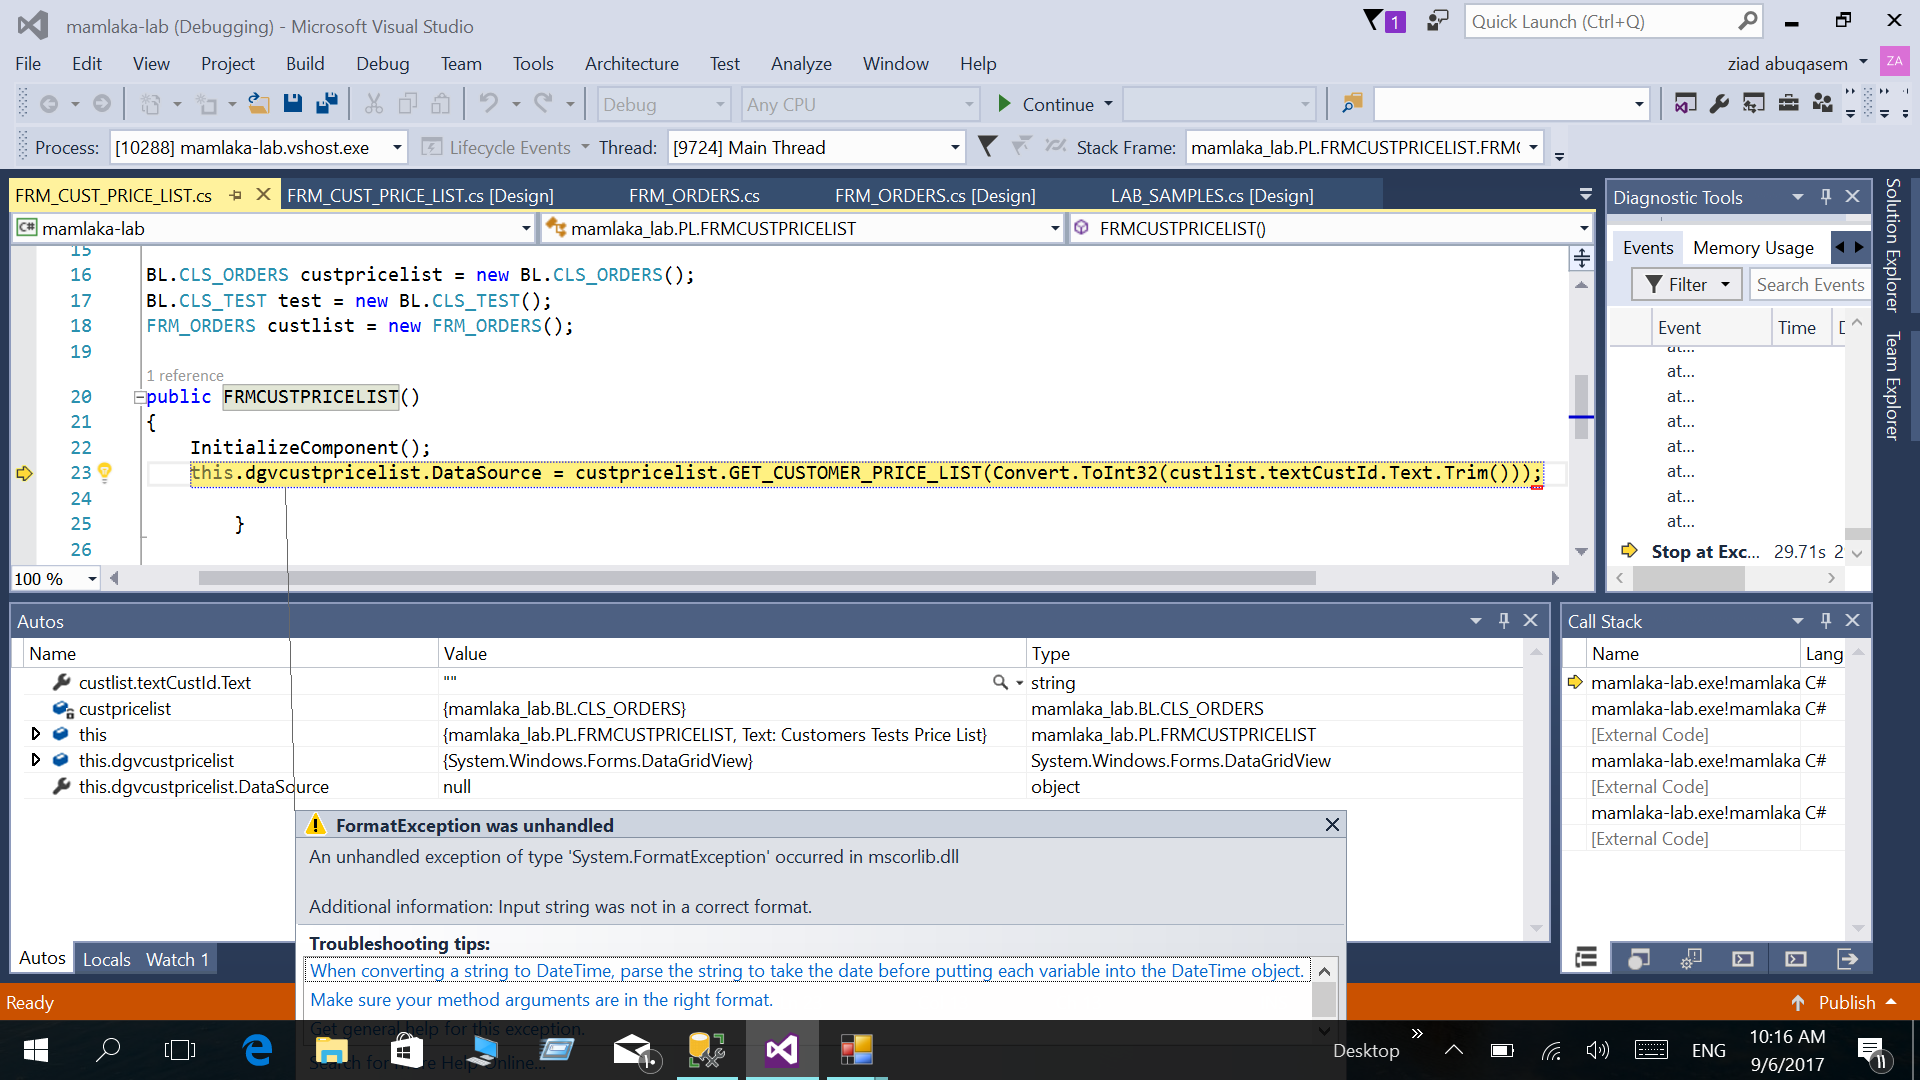The image size is (1920, 1080).
Task: Select the Save All icon in the toolbar
Action: 326,103
